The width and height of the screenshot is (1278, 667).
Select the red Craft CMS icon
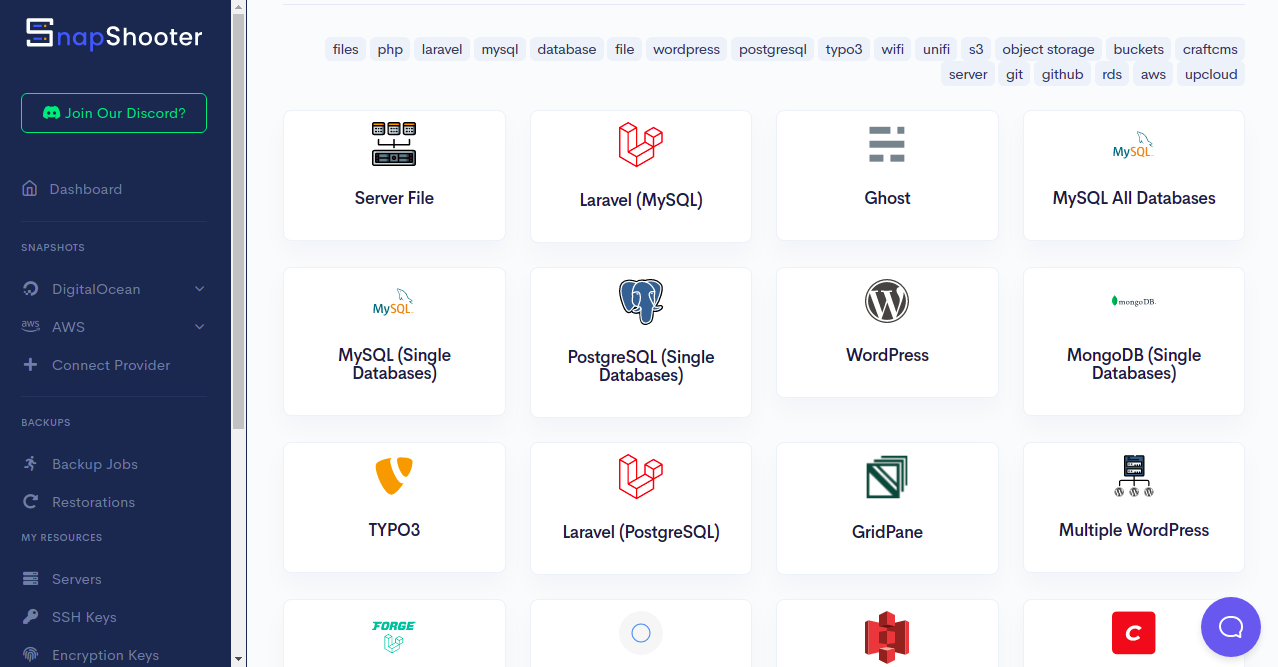1134,633
